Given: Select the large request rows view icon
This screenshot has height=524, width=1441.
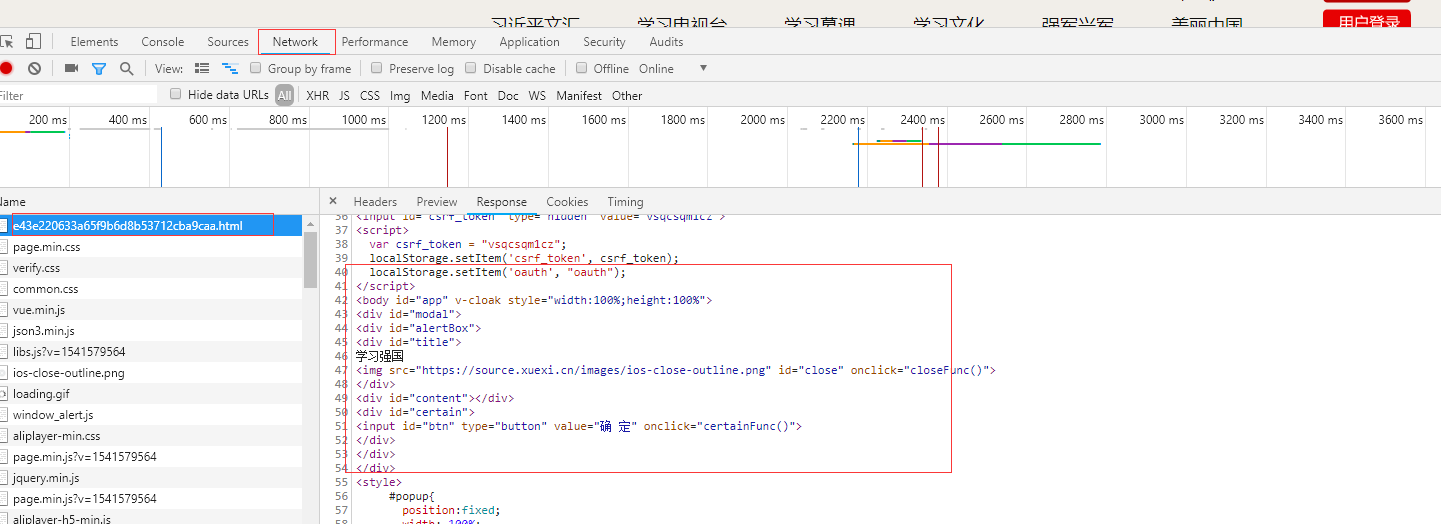Looking at the screenshot, I should click(x=202, y=69).
